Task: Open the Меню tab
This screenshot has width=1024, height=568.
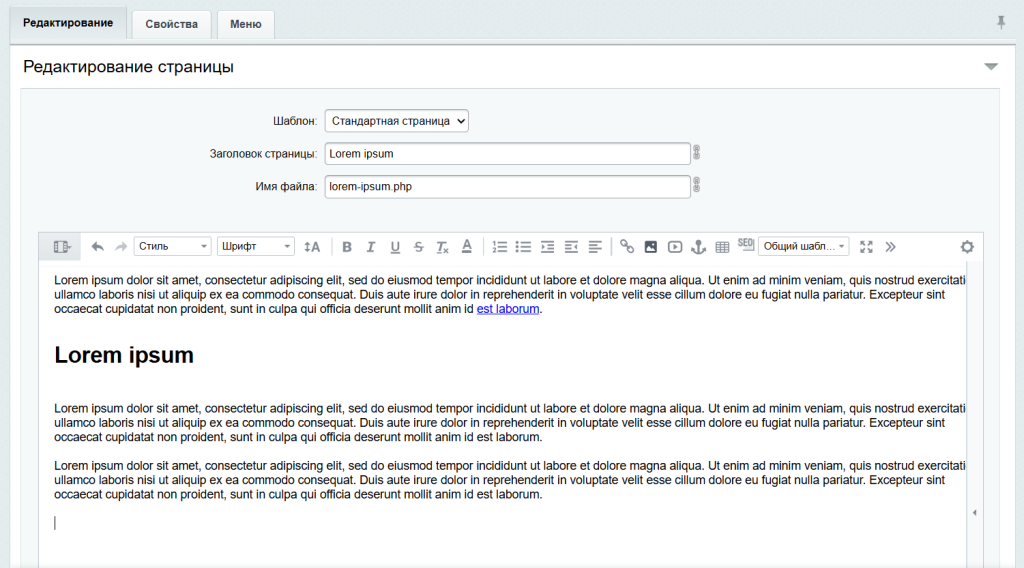Action: point(246,24)
